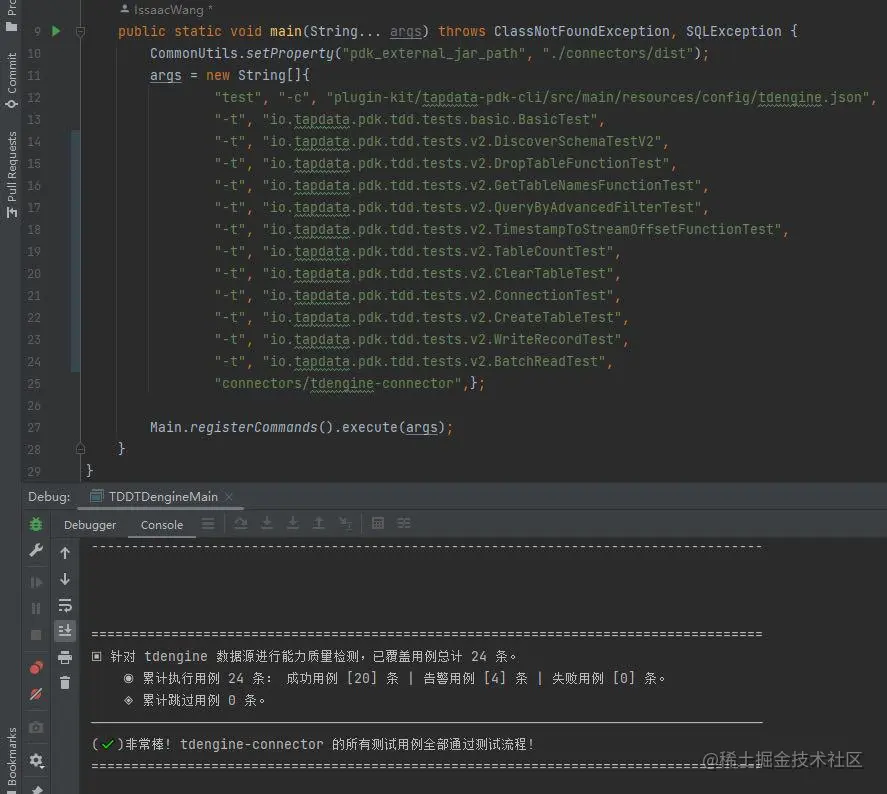Click the console success message mentioning tdengine-connector
Image resolution: width=887 pixels, height=794 pixels.
(x=313, y=744)
